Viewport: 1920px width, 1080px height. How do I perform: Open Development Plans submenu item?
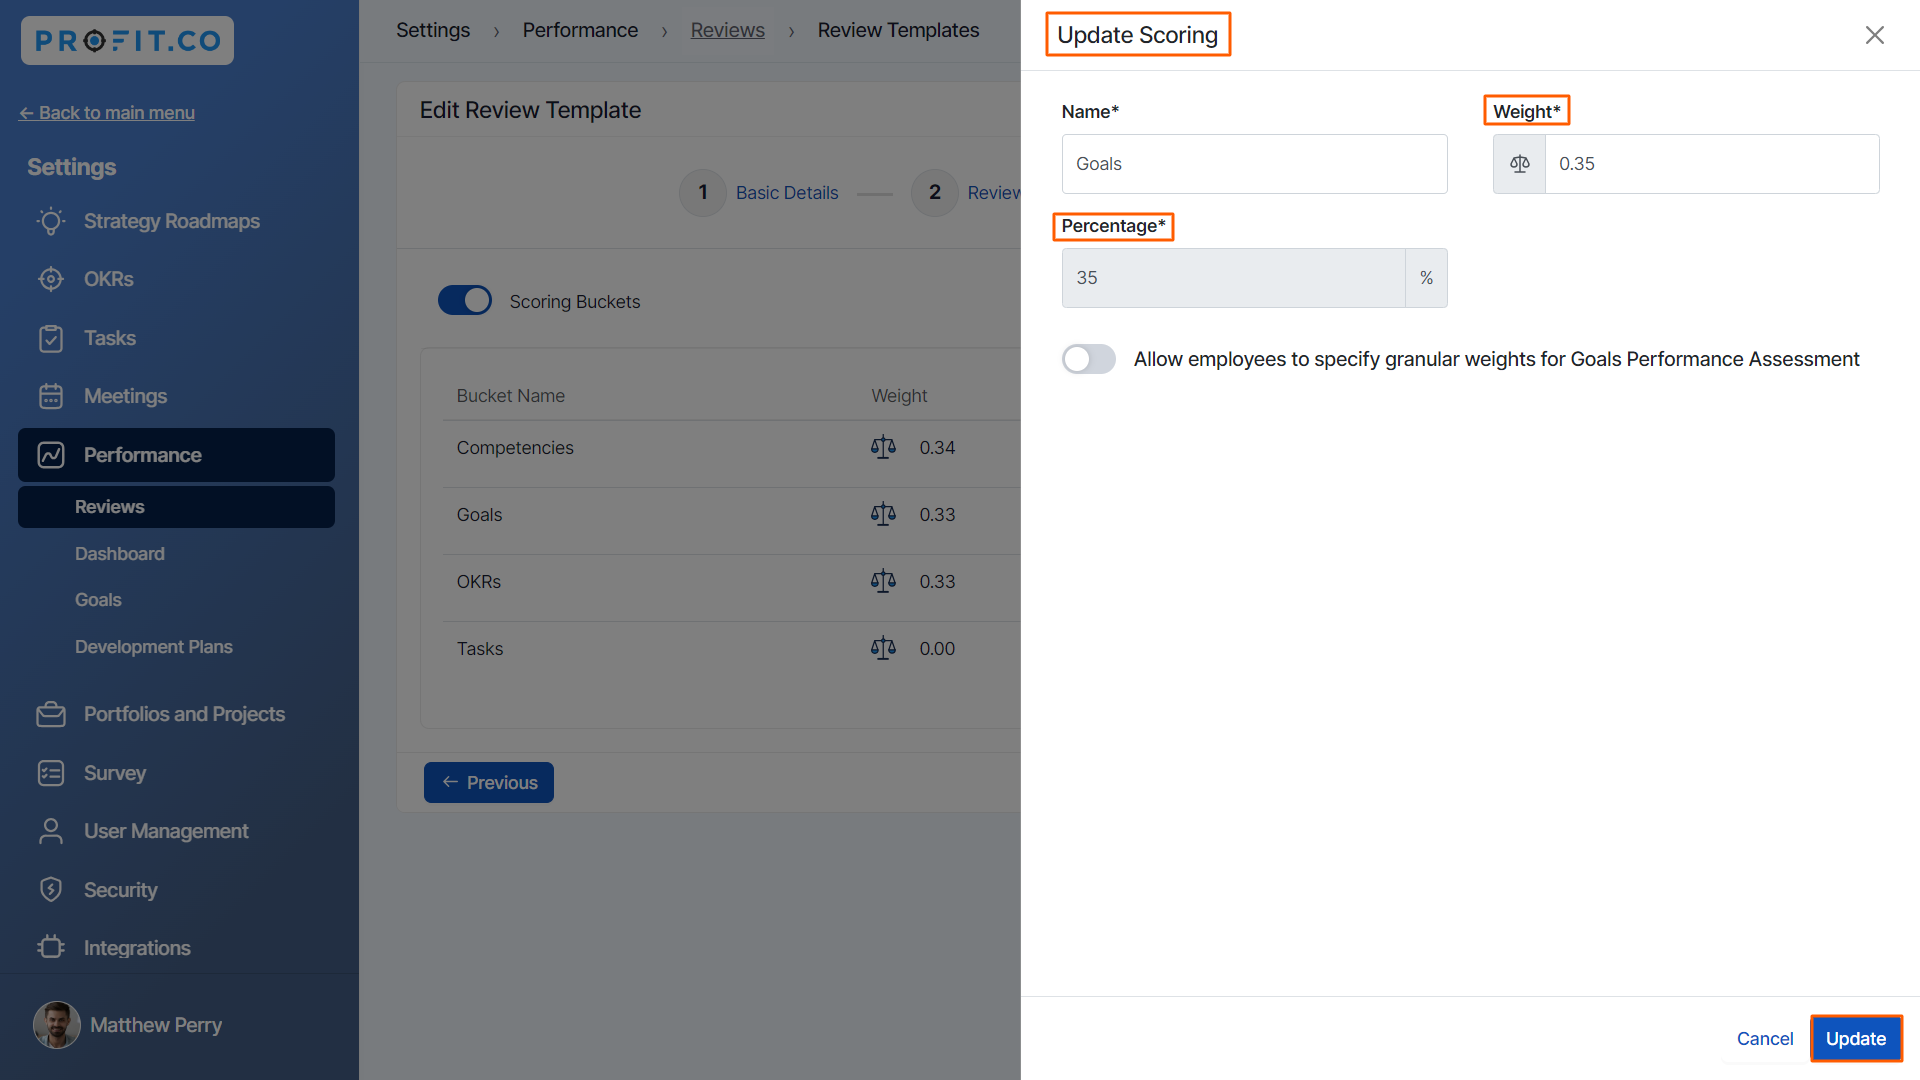[154, 647]
